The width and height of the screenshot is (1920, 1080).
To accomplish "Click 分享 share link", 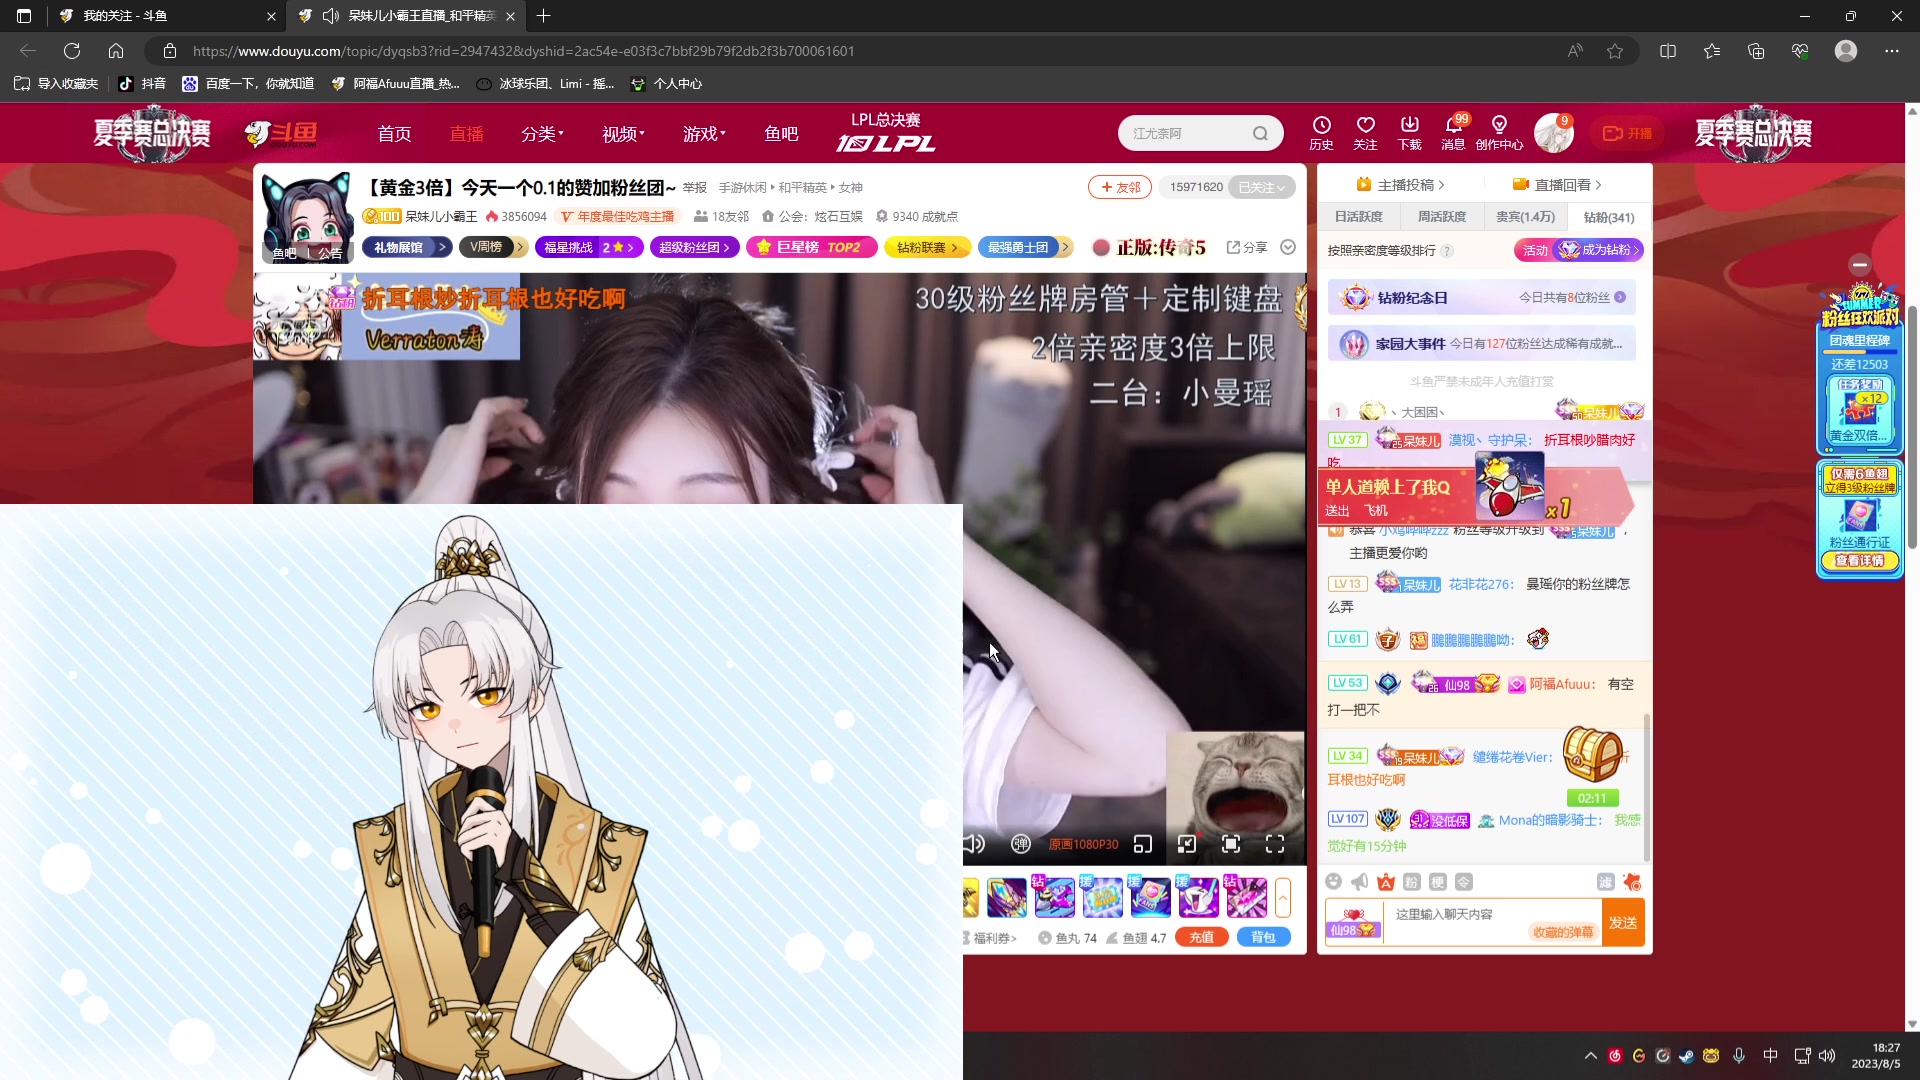I will pyautogui.click(x=1247, y=247).
